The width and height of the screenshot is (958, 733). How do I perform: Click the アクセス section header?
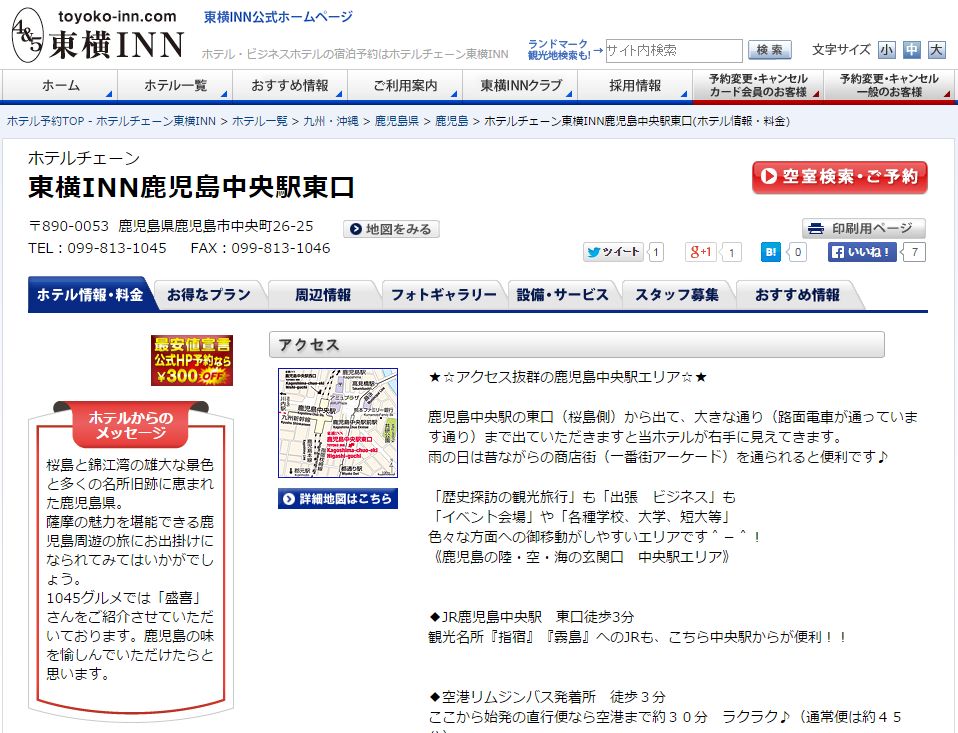(x=577, y=345)
